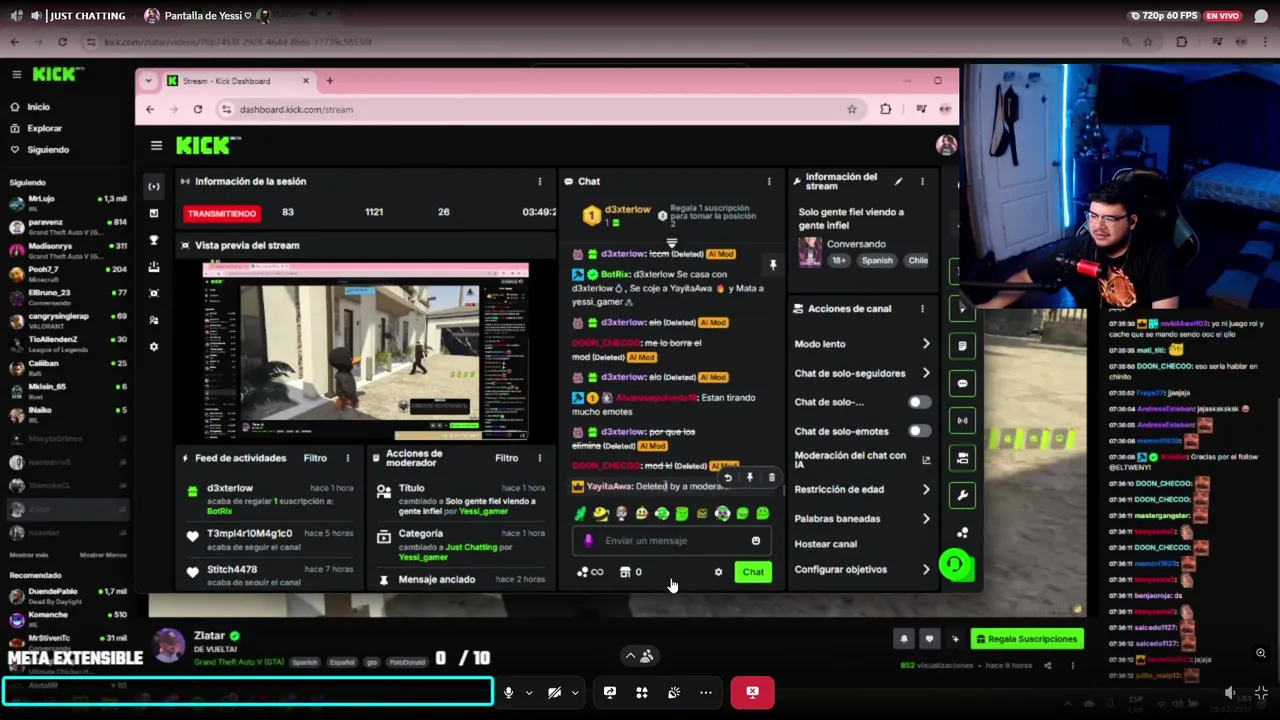Click red stop sharing button
The width and height of the screenshot is (1280, 720).
752,692
